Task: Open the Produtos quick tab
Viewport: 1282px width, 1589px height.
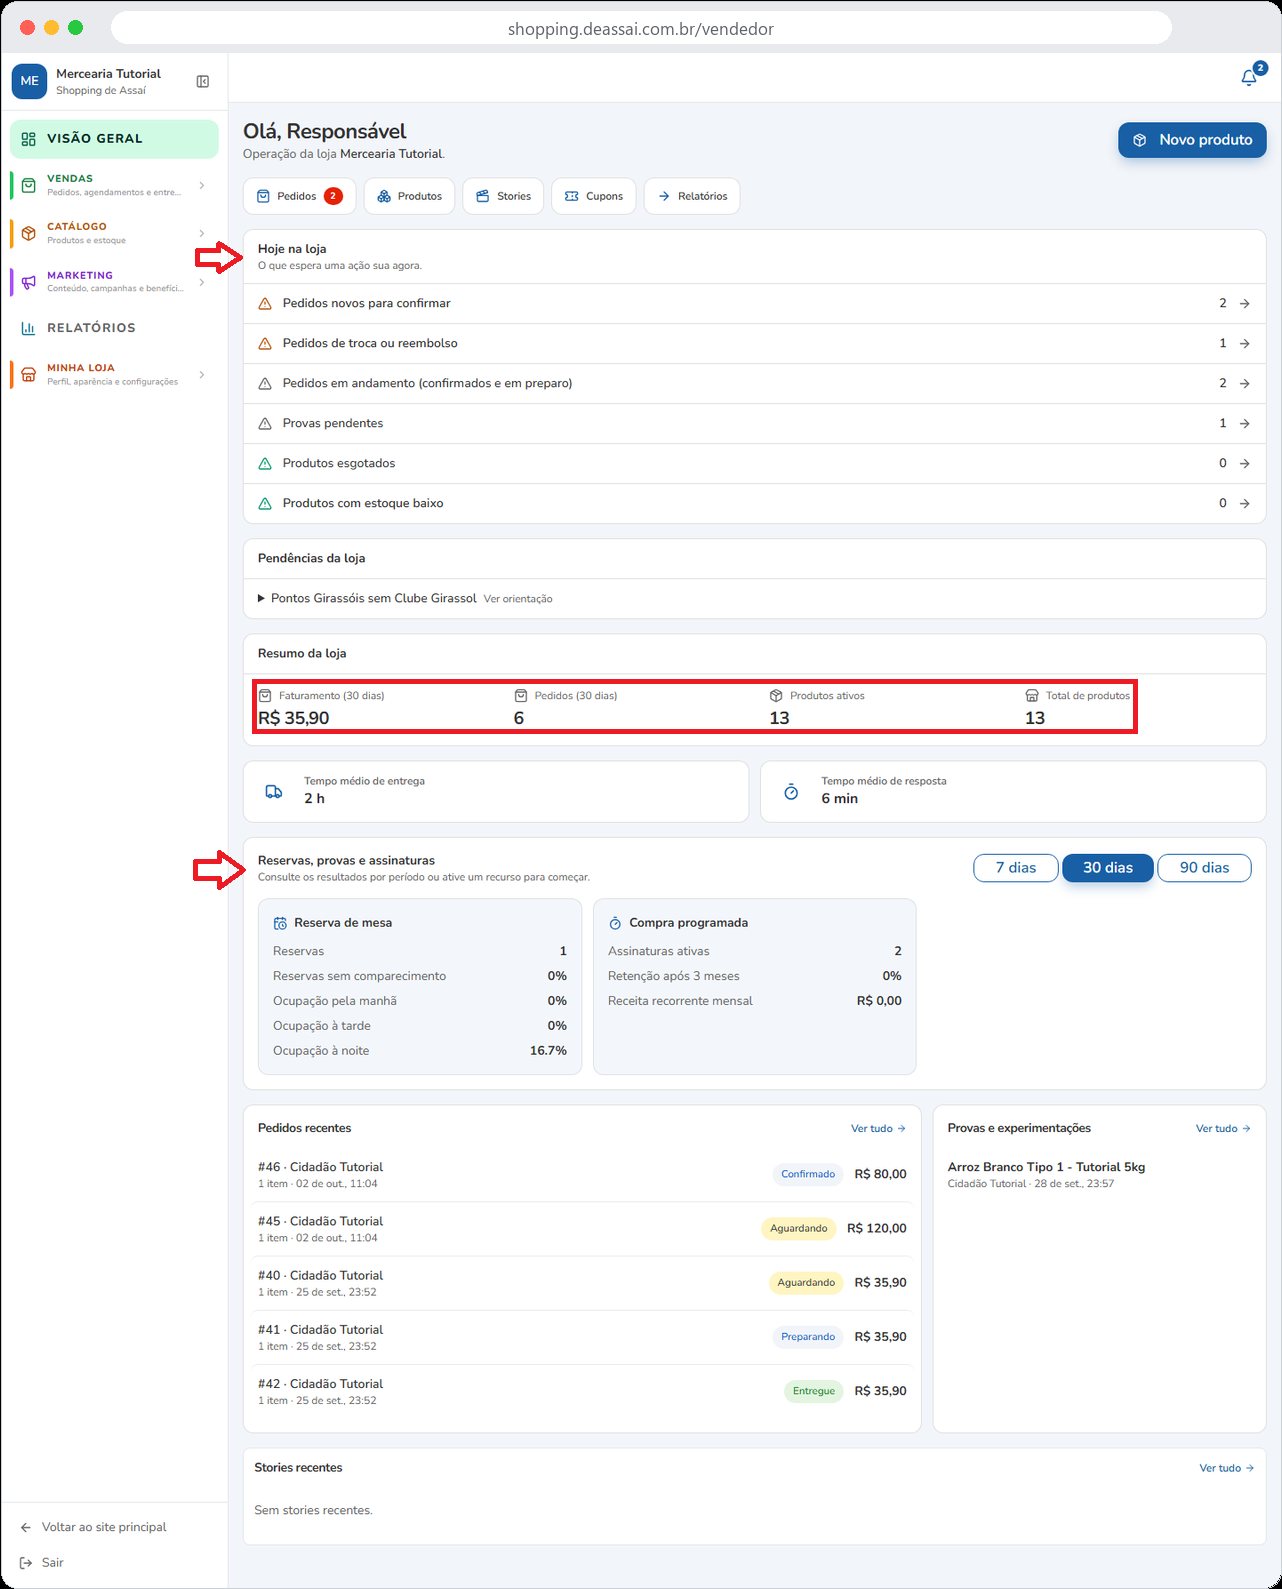Action: tap(409, 196)
